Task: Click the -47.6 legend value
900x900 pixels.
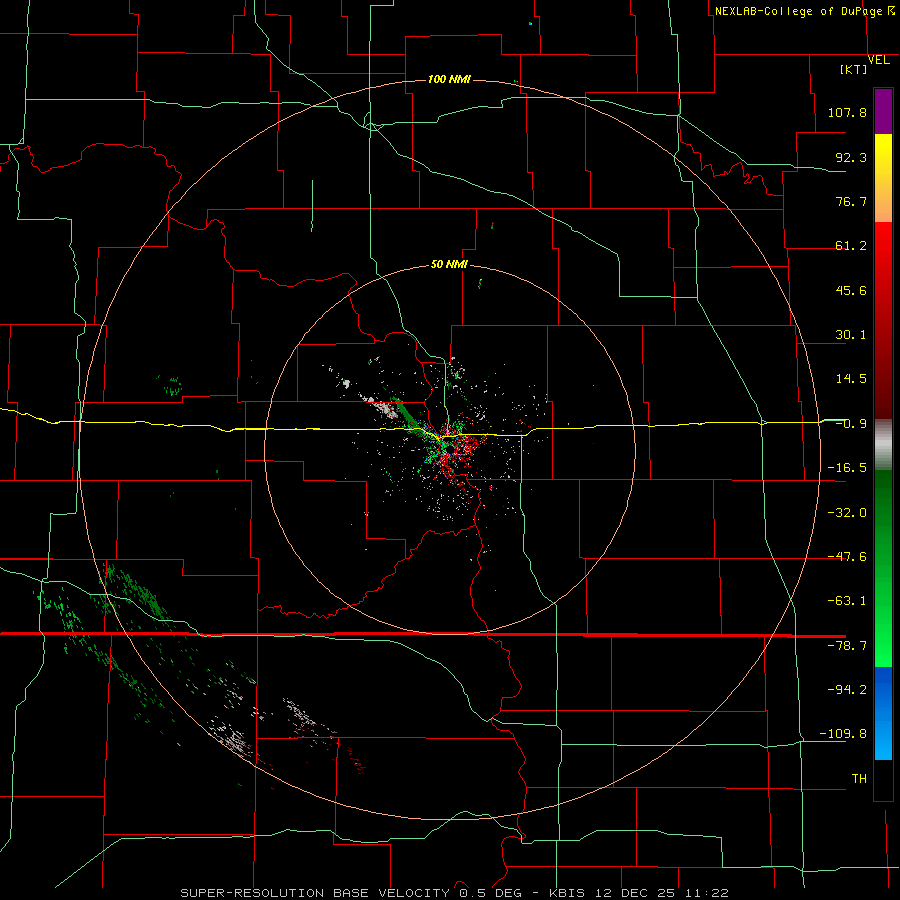Action: pyautogui.click(x=847, y=557)
